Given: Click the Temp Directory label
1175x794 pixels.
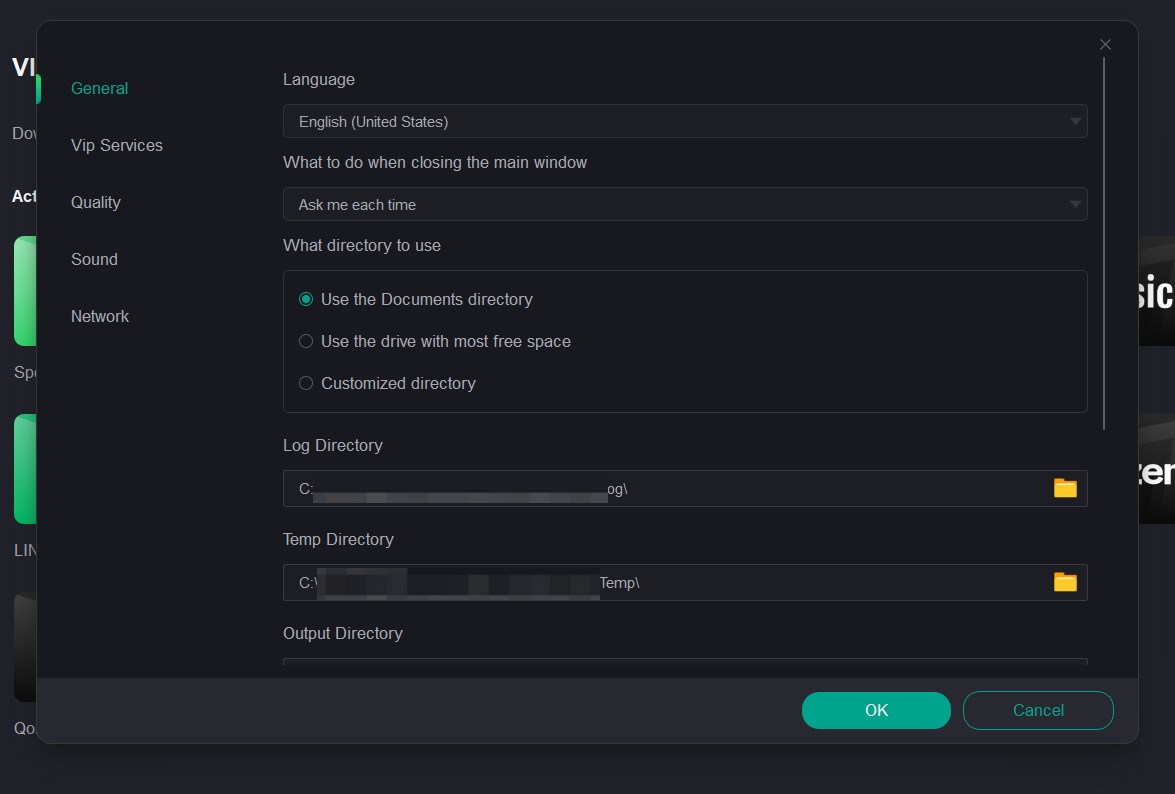Looking at the screenshot, I should (x=338, y=539).
